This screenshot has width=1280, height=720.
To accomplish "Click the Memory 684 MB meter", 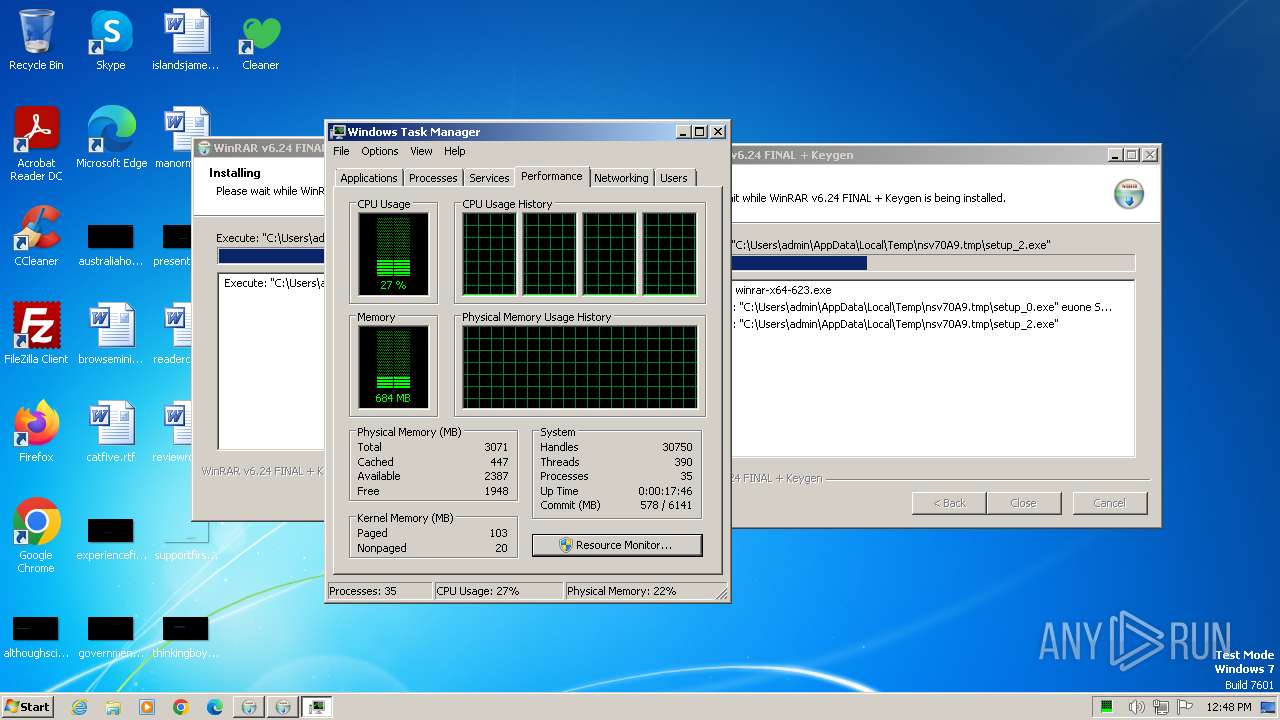I will click(x=393, y=367).
